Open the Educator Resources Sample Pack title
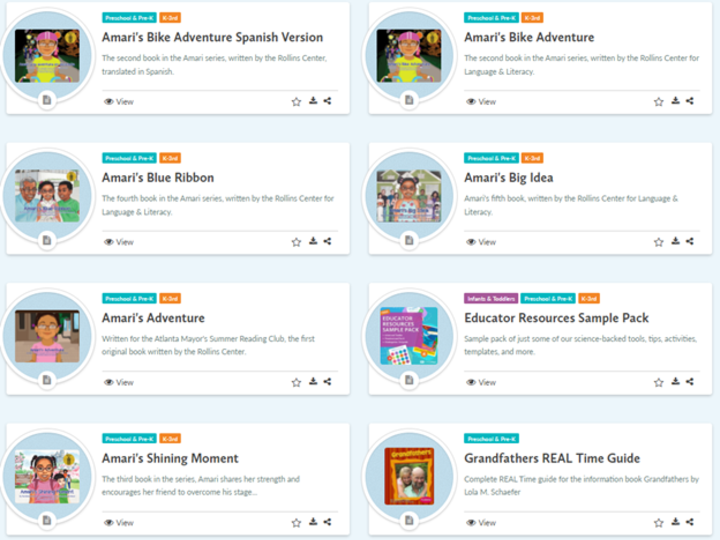The width and height of the screenshot is (720, 540). tap(557, 318)
